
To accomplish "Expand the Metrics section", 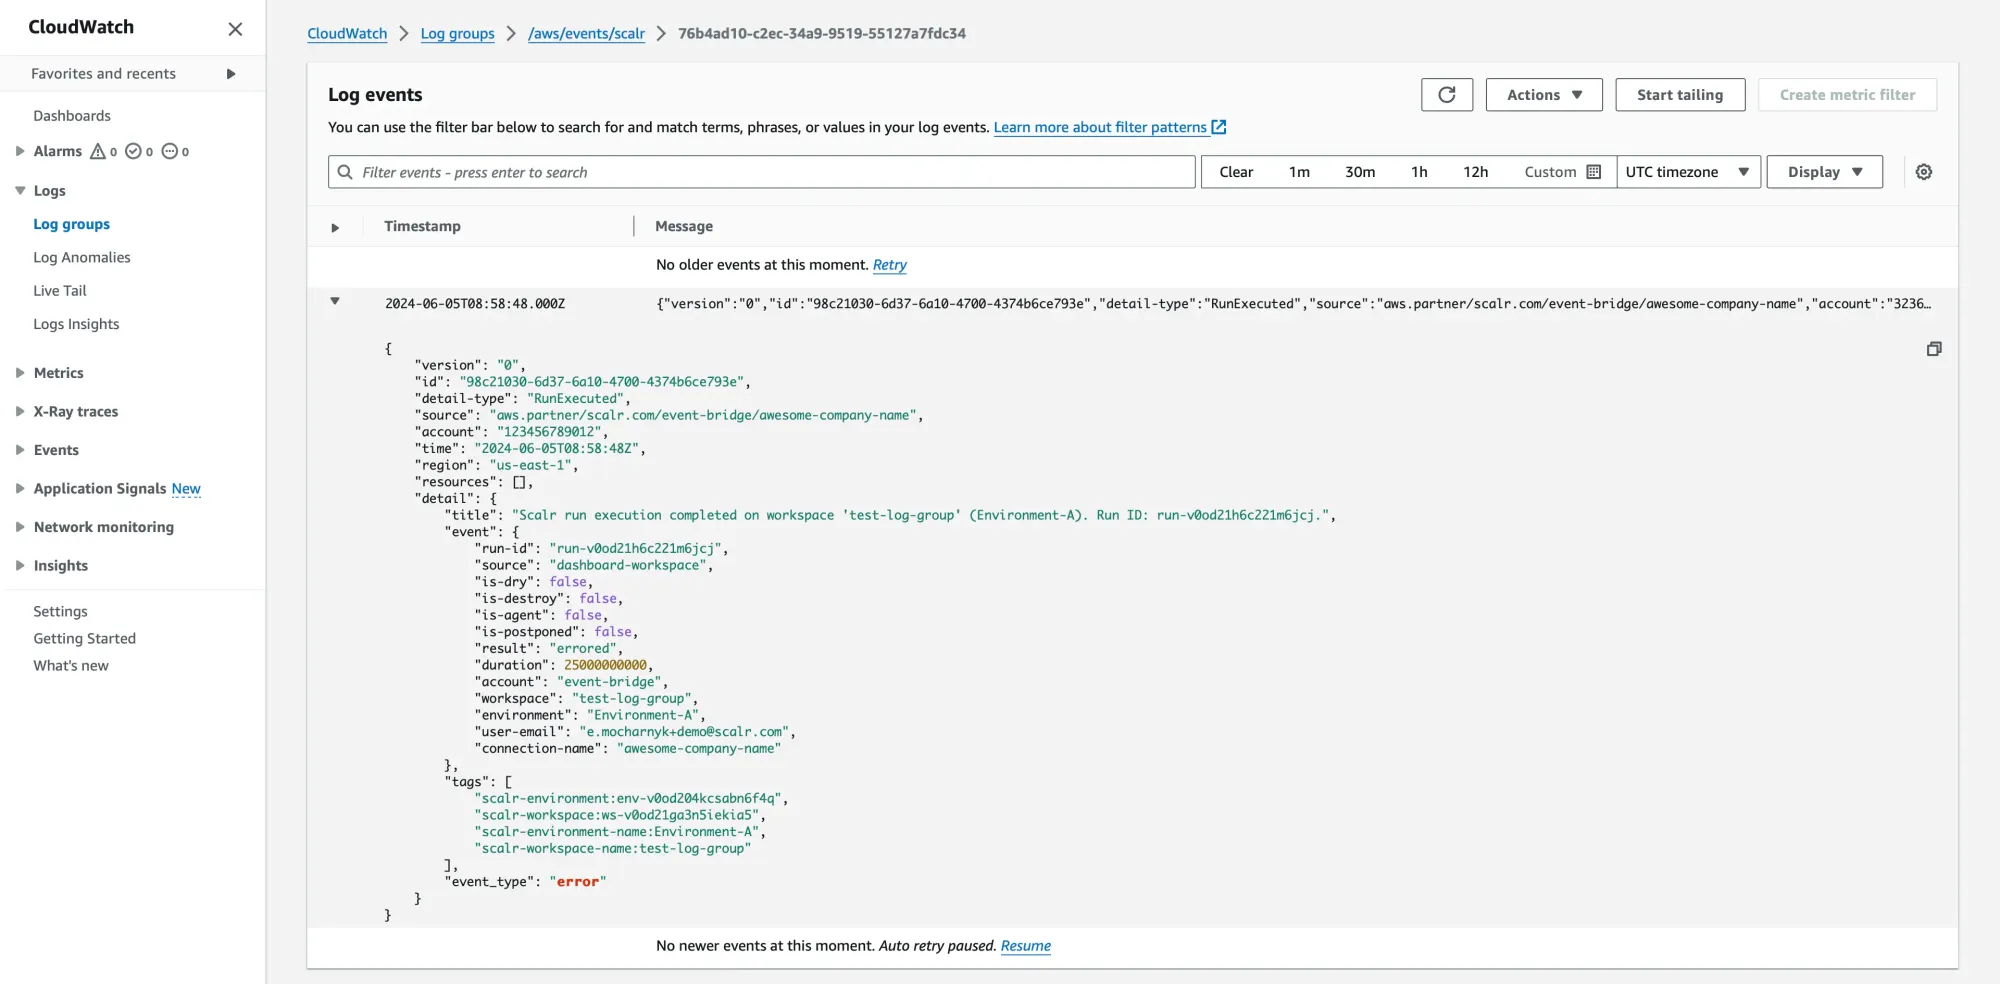I will [20, 373].
